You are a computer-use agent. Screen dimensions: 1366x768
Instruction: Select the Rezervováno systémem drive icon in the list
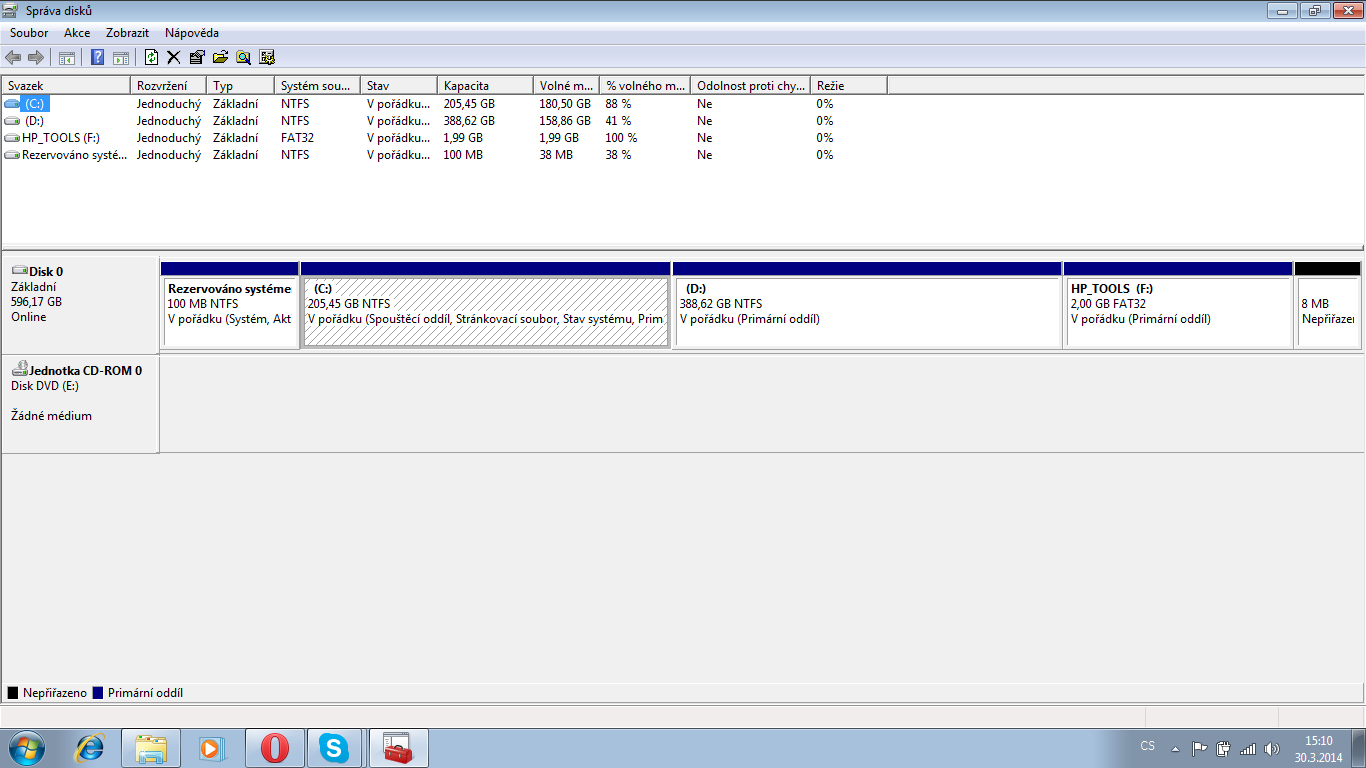coord(12,155)
